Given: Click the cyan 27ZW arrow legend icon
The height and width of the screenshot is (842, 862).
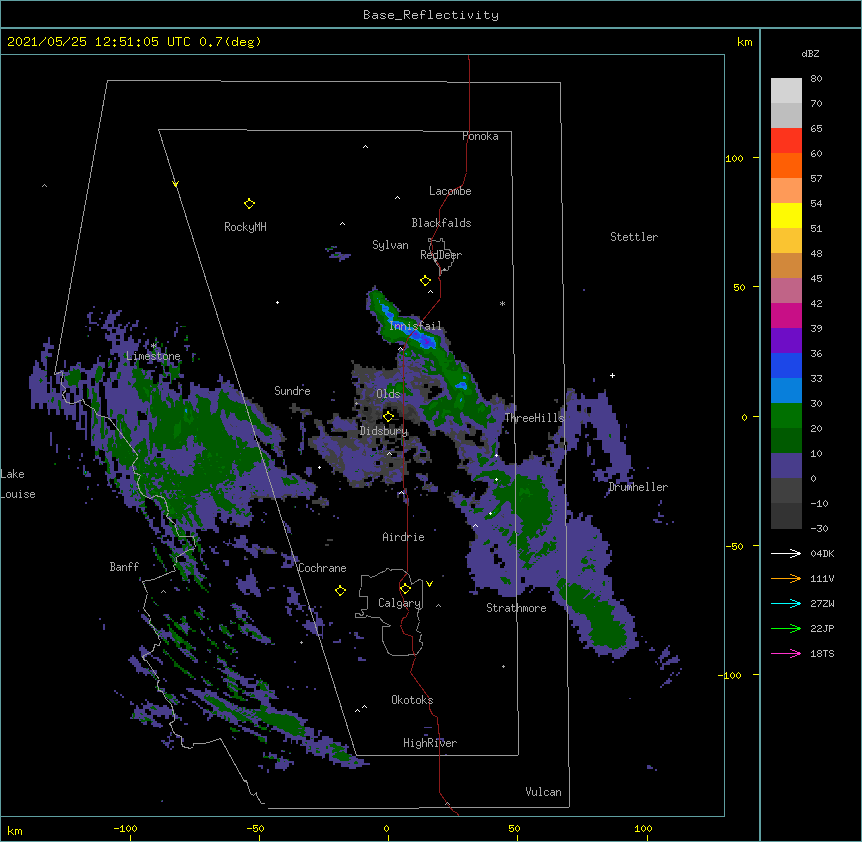Looking at the screenshot, I should [x=786, y=603].
